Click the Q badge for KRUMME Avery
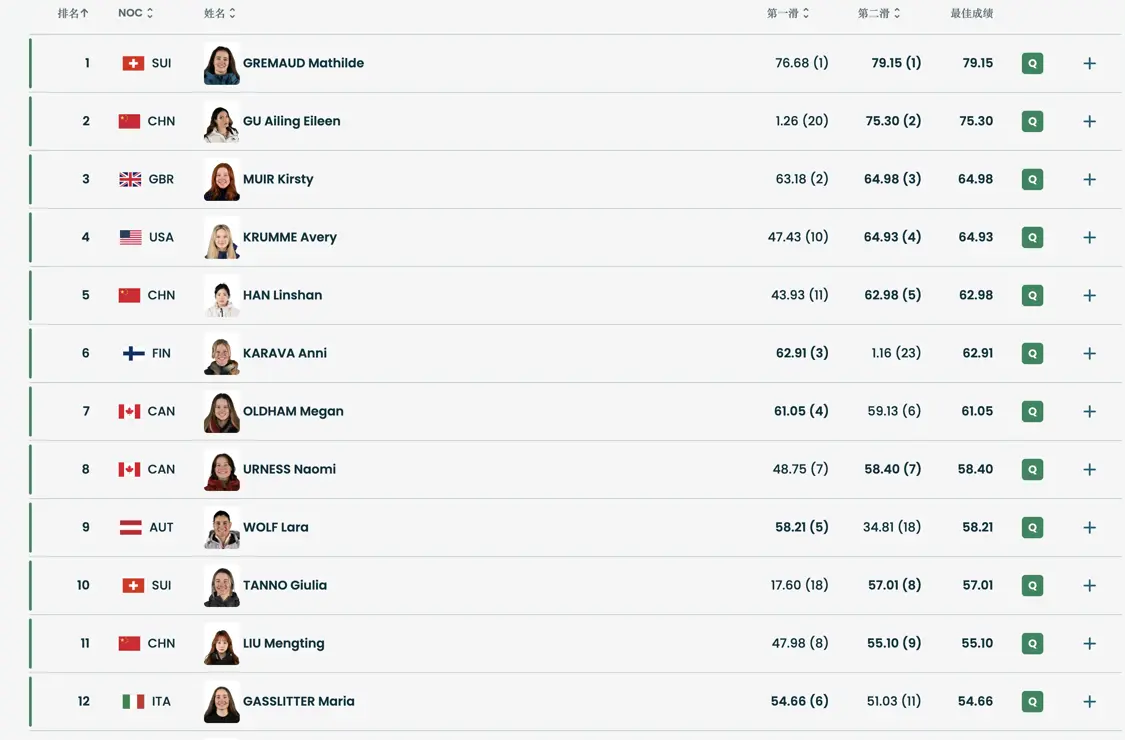 click(x=1032, y=237)
